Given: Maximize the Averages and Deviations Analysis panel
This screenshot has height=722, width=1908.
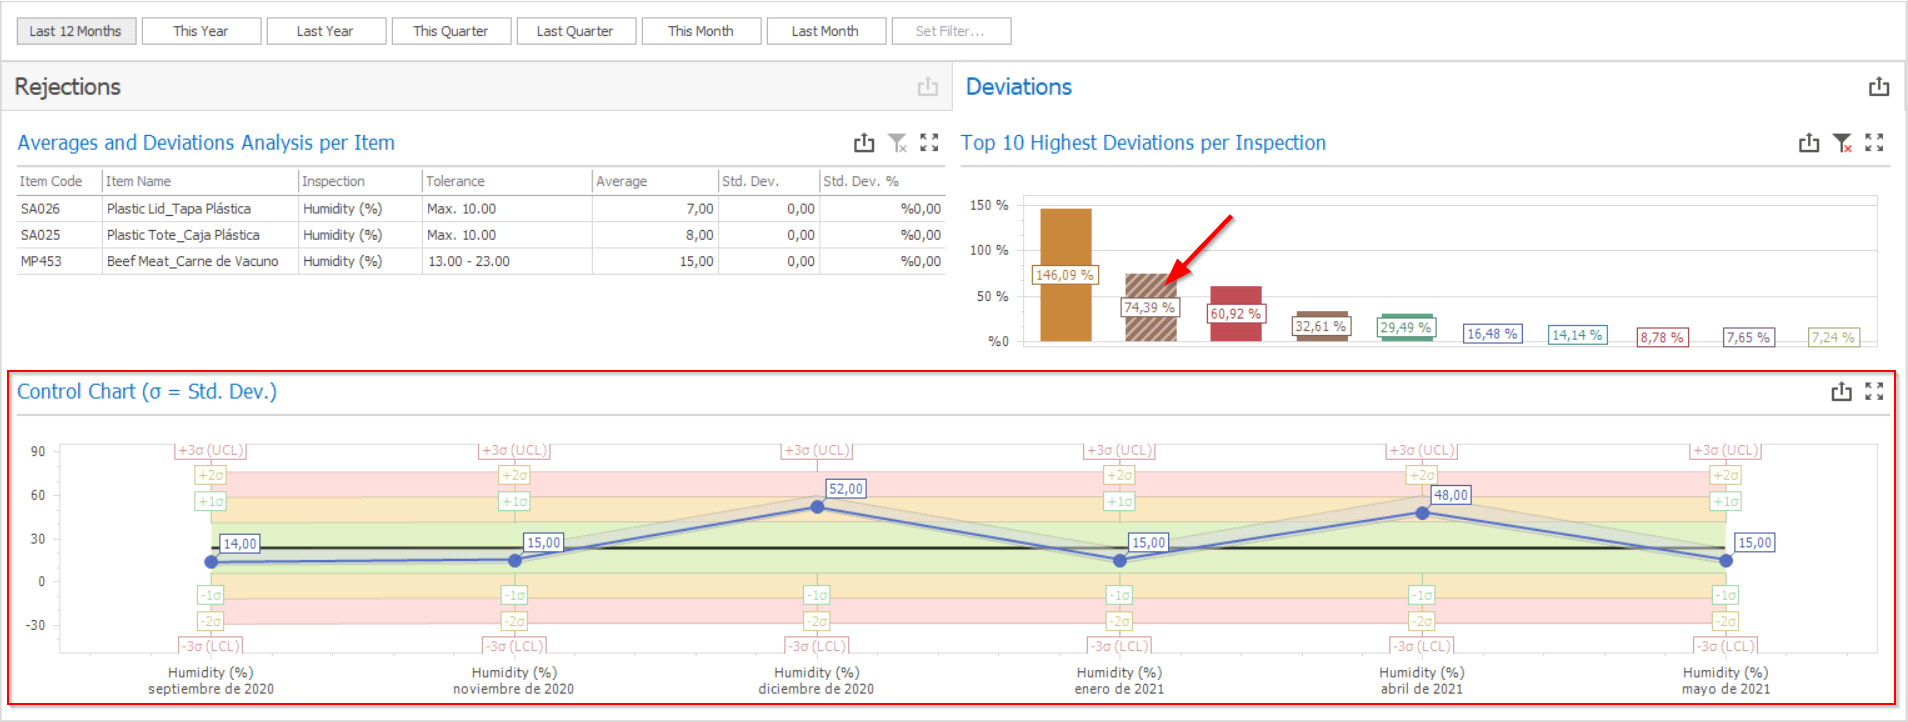Looking at the screenshot, I should coord(929,143).
